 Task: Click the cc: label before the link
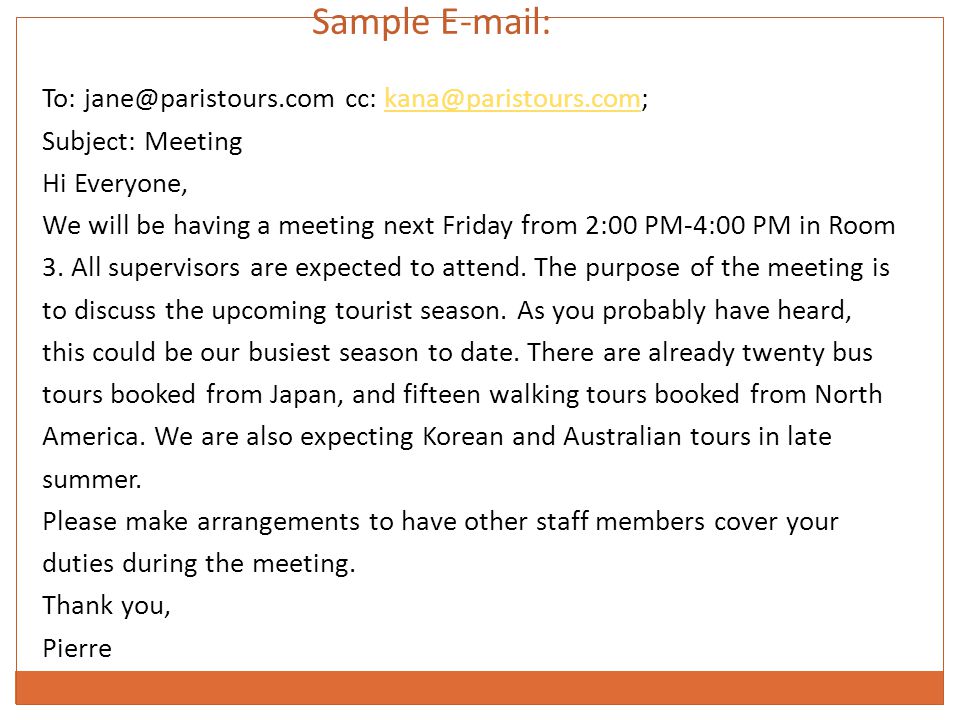[x=361, y=99]
